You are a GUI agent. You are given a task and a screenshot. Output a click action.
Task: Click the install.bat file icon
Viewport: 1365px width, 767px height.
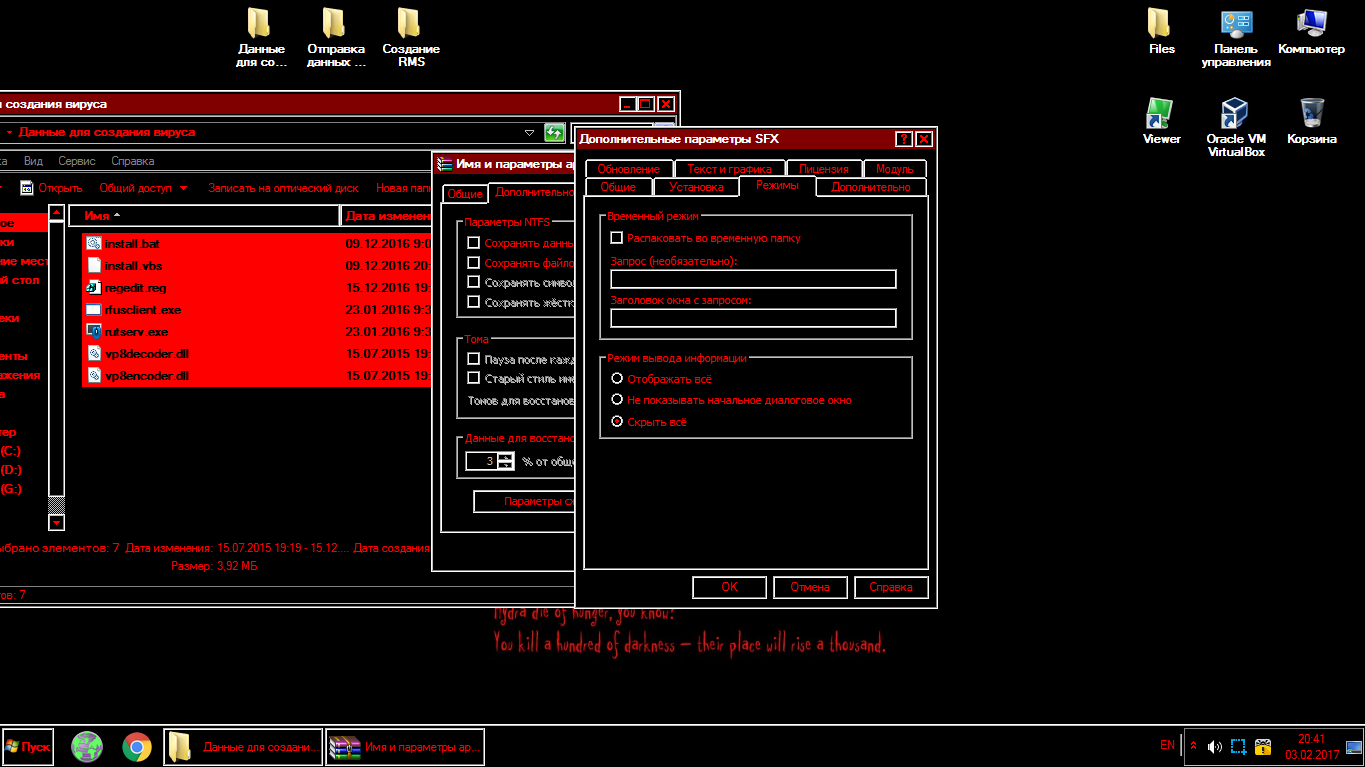coord(94,243)
